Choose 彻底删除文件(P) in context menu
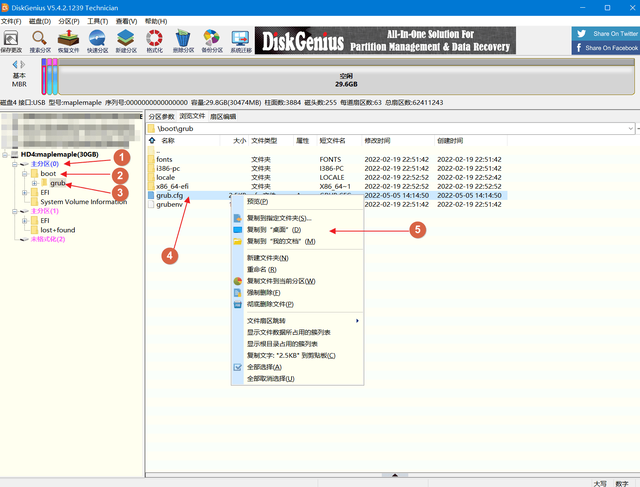 297,304
